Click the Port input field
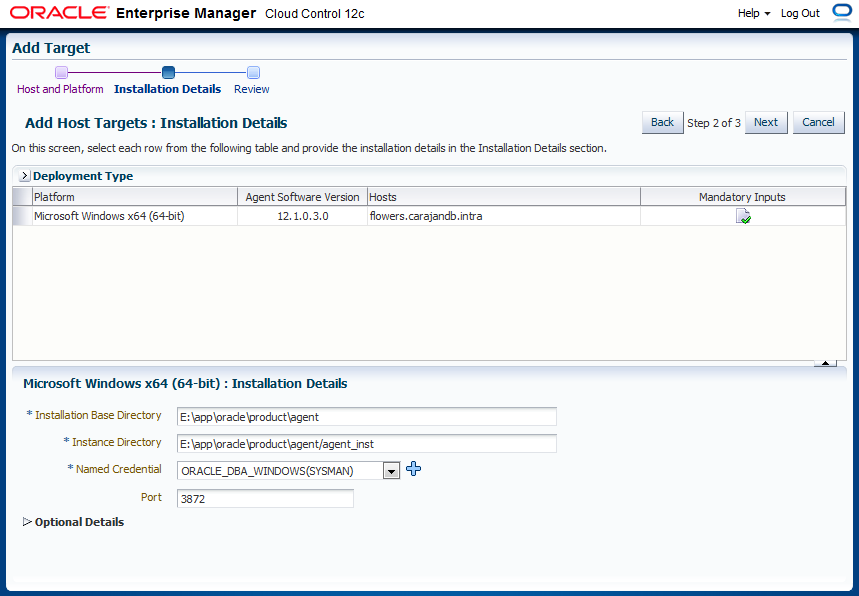The width and height of the screenshot is (859, 596). tap(265, 498)
